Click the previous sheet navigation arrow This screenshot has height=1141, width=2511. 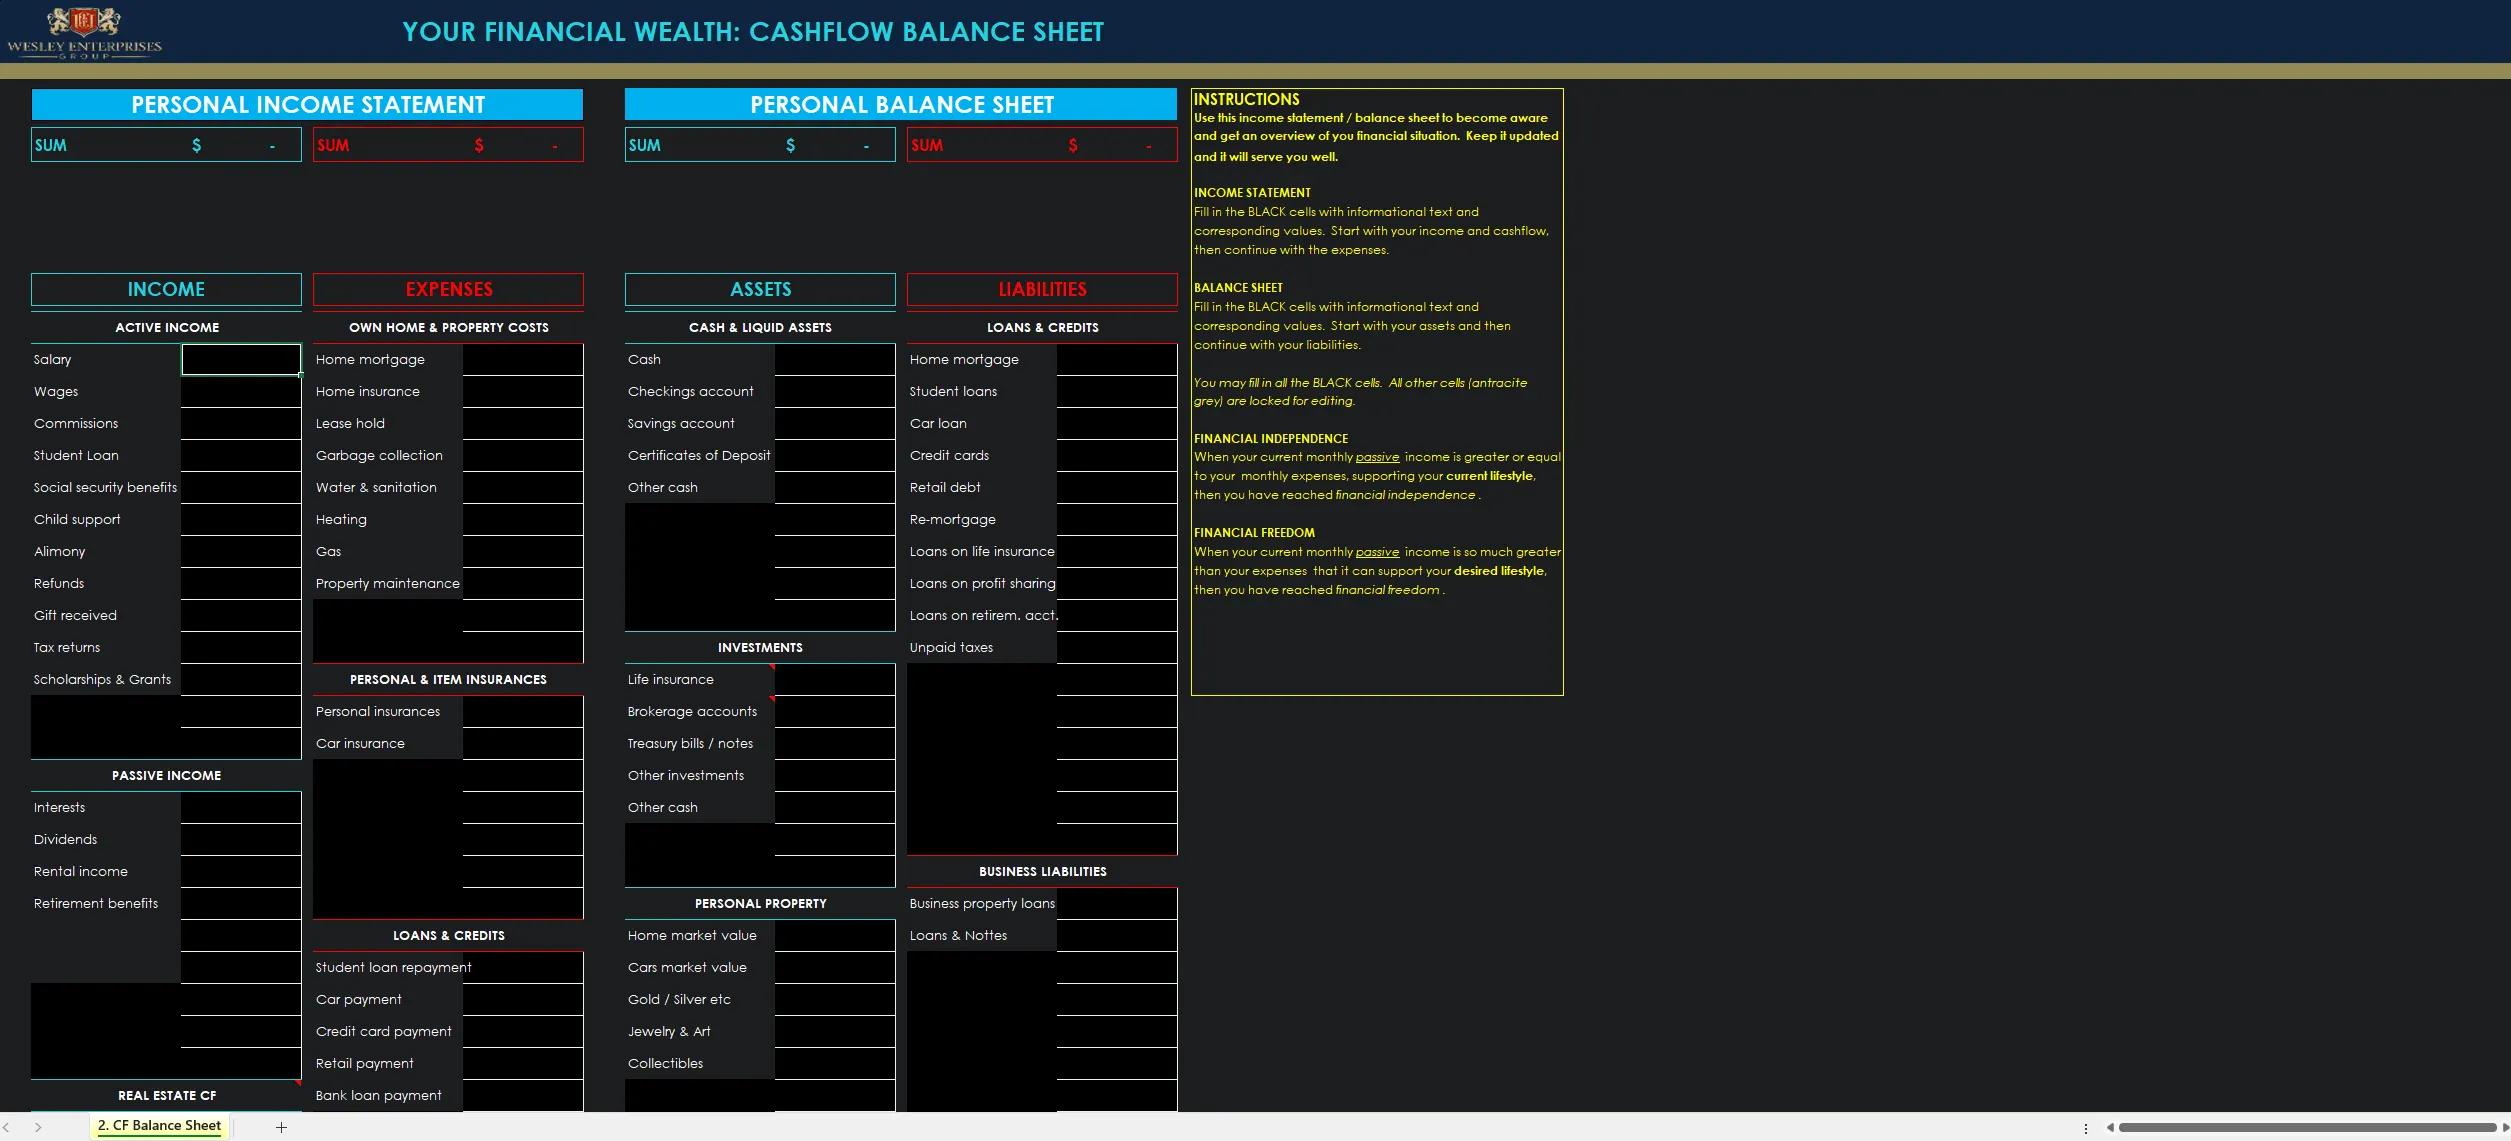tap(7, 1127)
